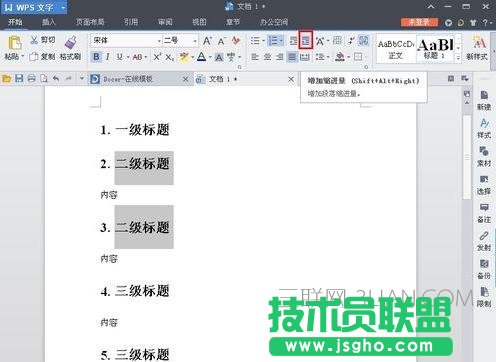The height and width of the screenshot is (362, 496).
Task: Click the Paste (粘贴) clipboard icon
Action: (x=14, y=43)
